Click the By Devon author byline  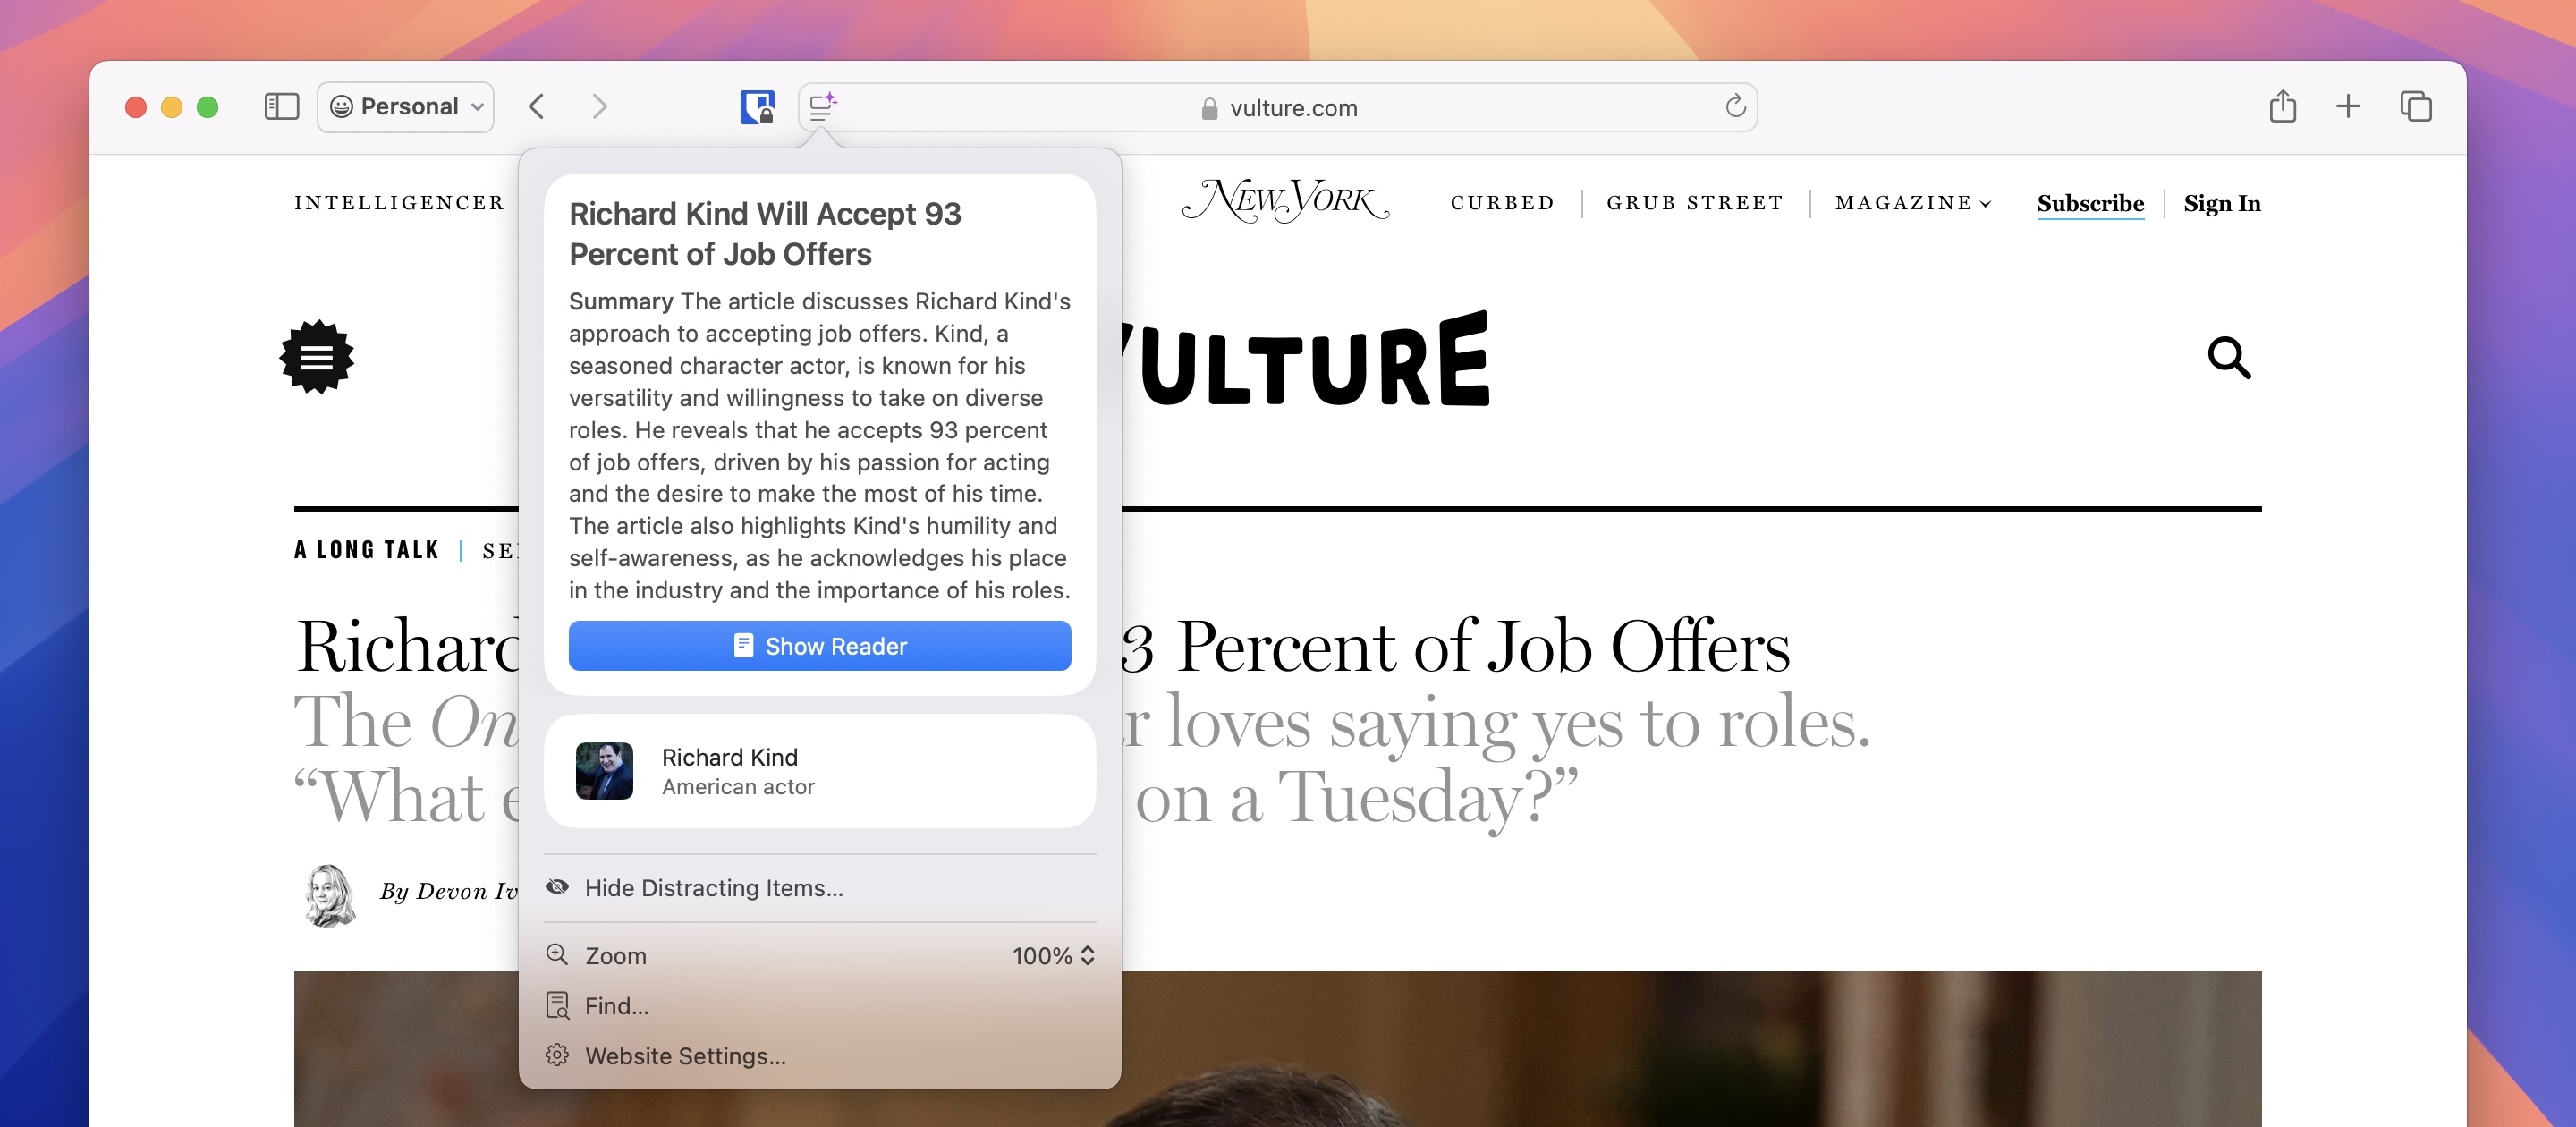(449, 891)
